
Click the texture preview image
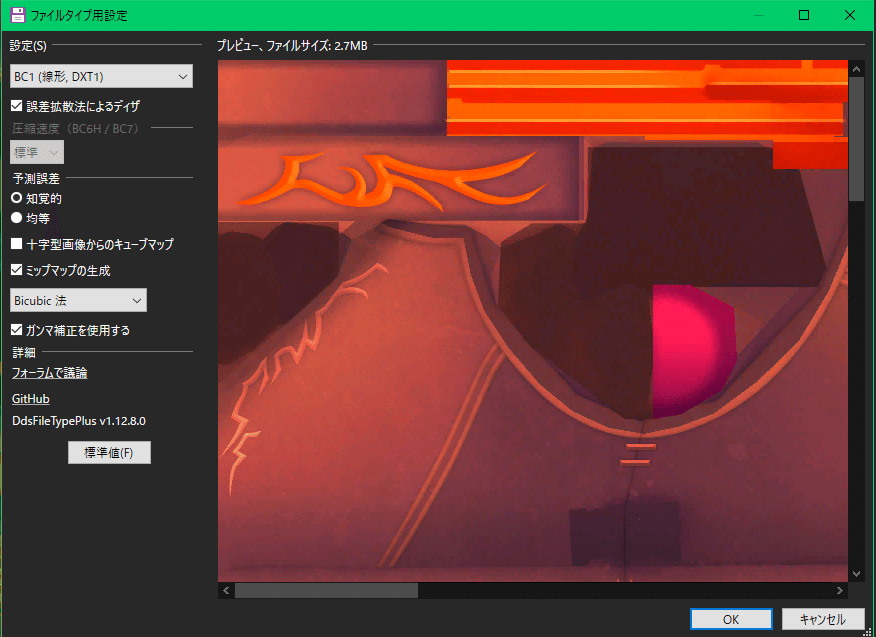(x=533, y=321)
